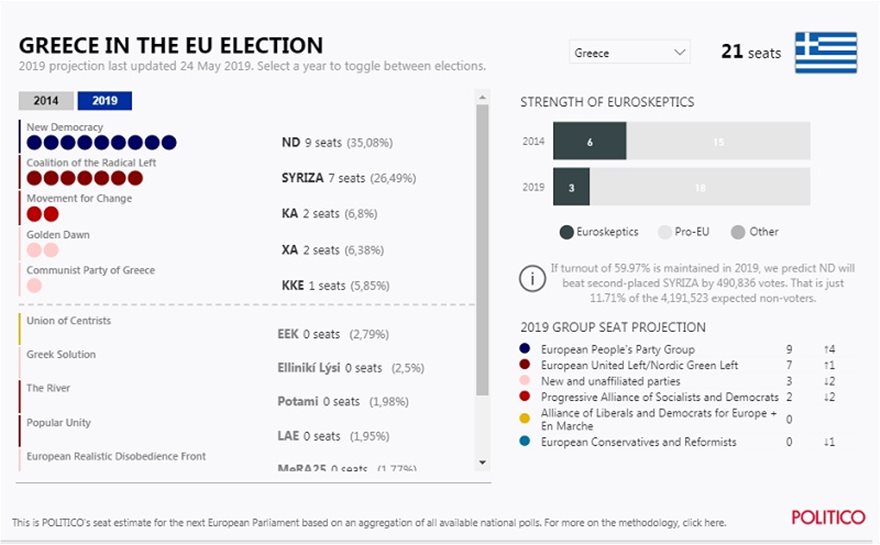880x545 pixels.
Task: Select European United Left/Nordic Green Left row
Action: point(638,365)
